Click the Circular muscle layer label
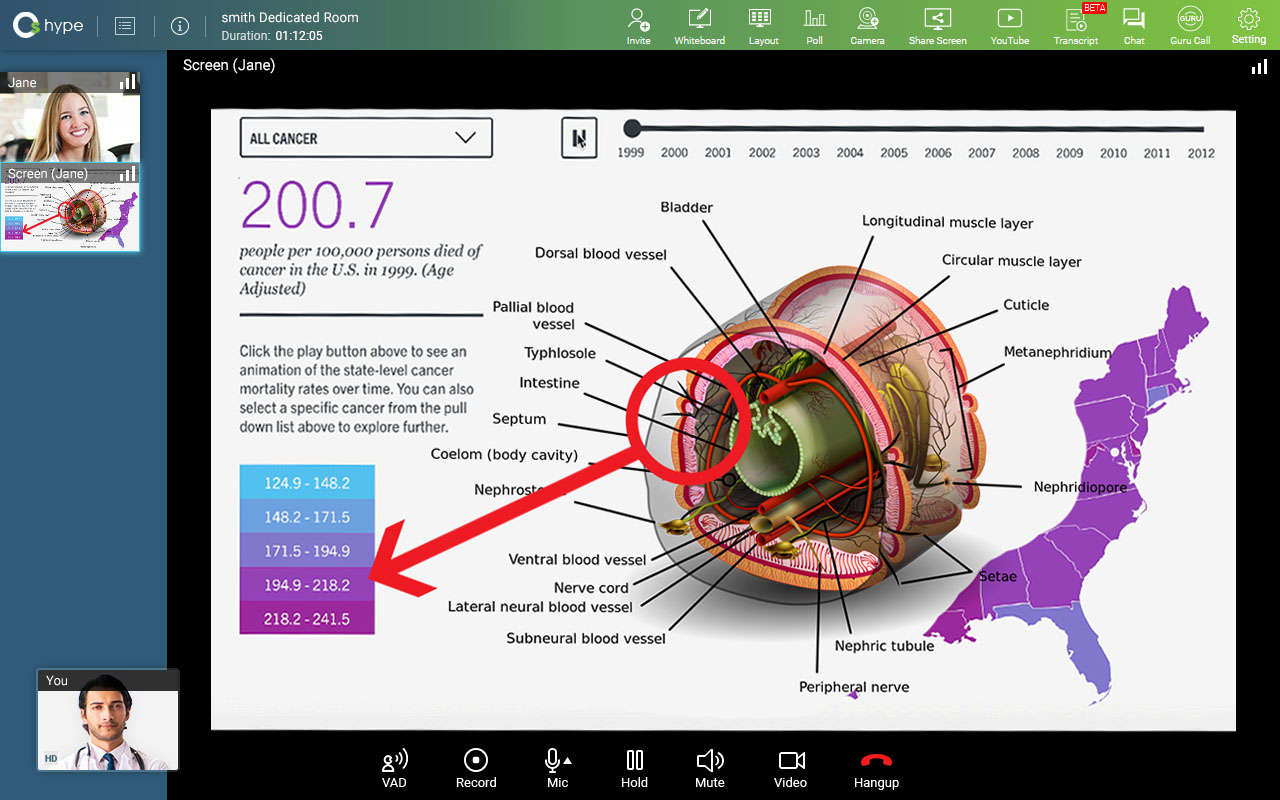The image size is (1280, 800). (1012, 261)
